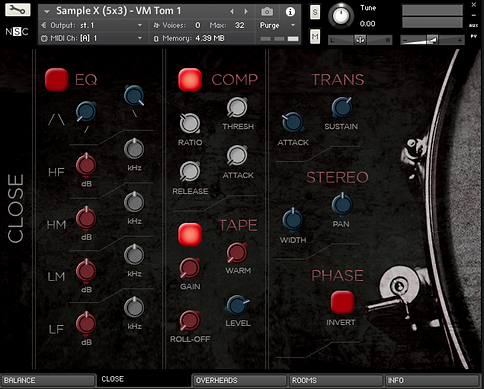Click the compressor RELEASE knob
Image resolution: width=484 pixels, height=389 pixels.
click(x=190, y=172)
